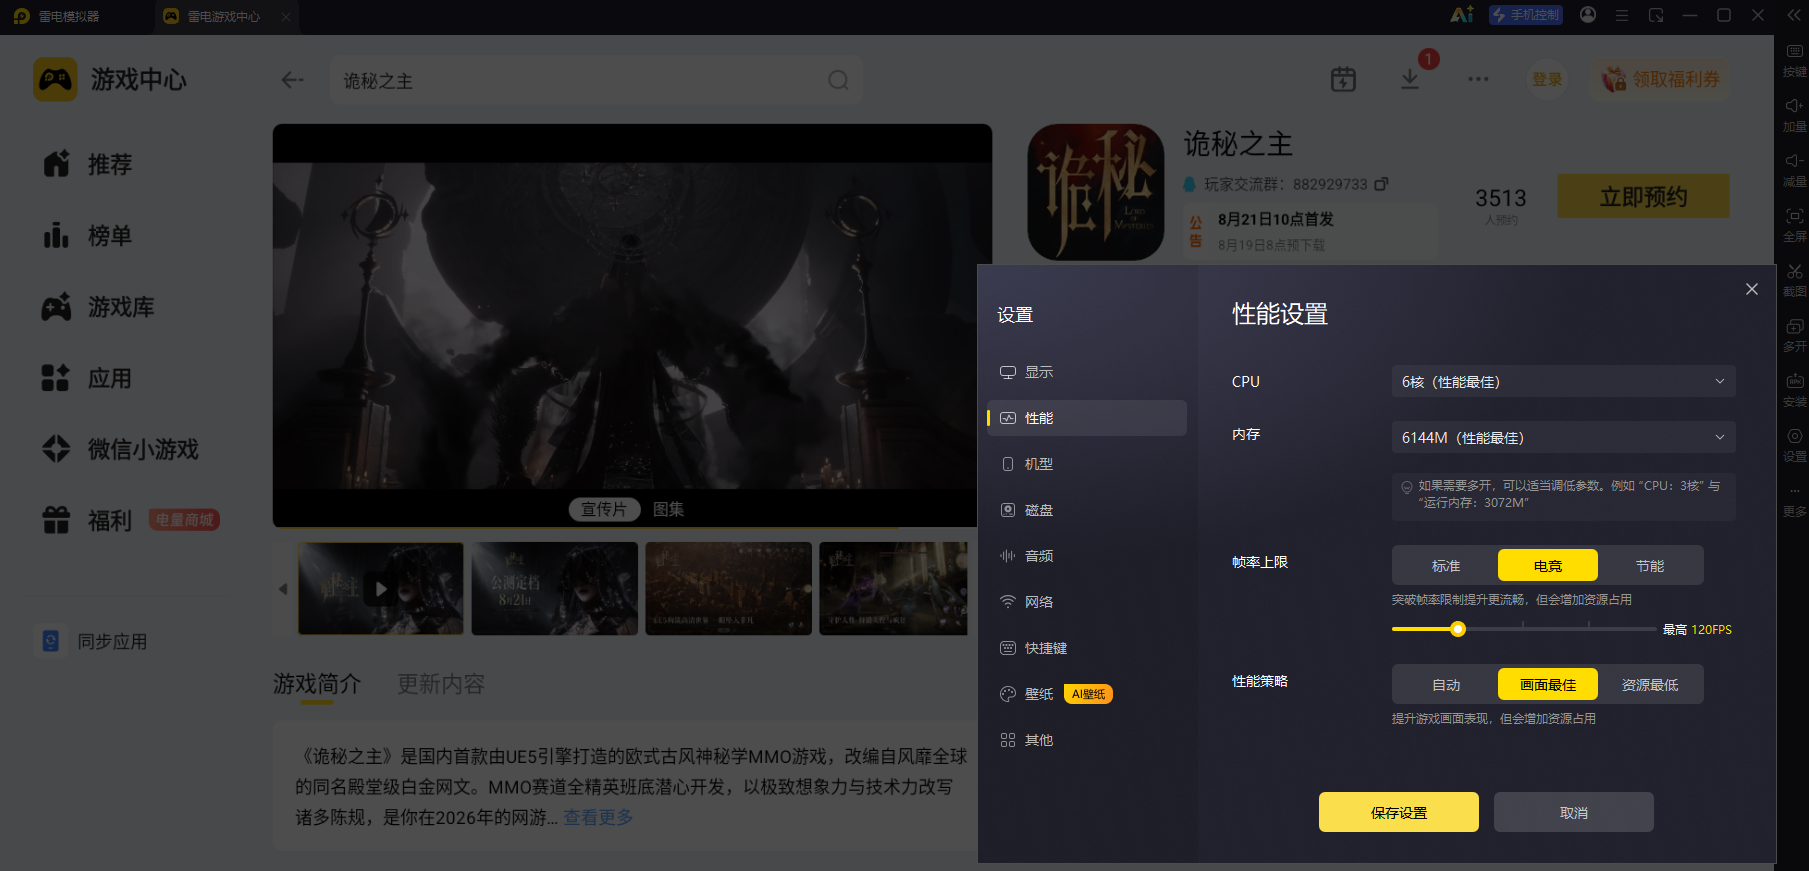Open the 显示 display settings section
Screen dimensions: 1809x871
(x=1086, y=372)
